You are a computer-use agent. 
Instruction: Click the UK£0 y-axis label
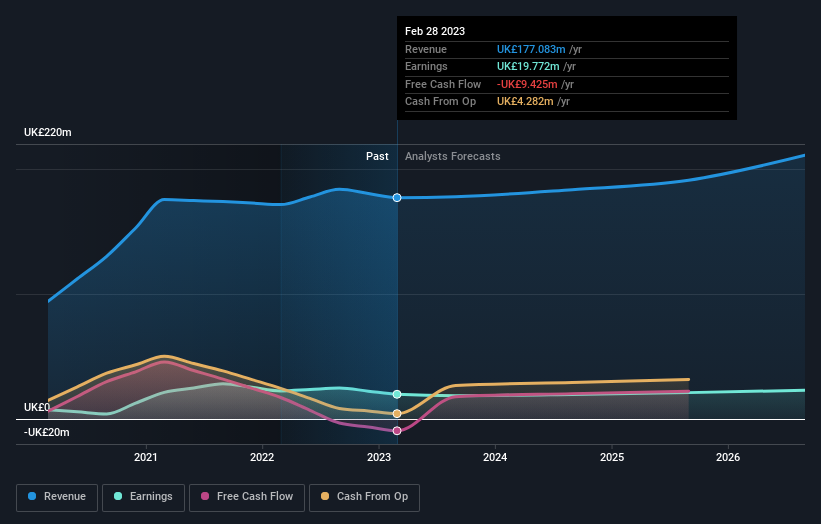37,407
